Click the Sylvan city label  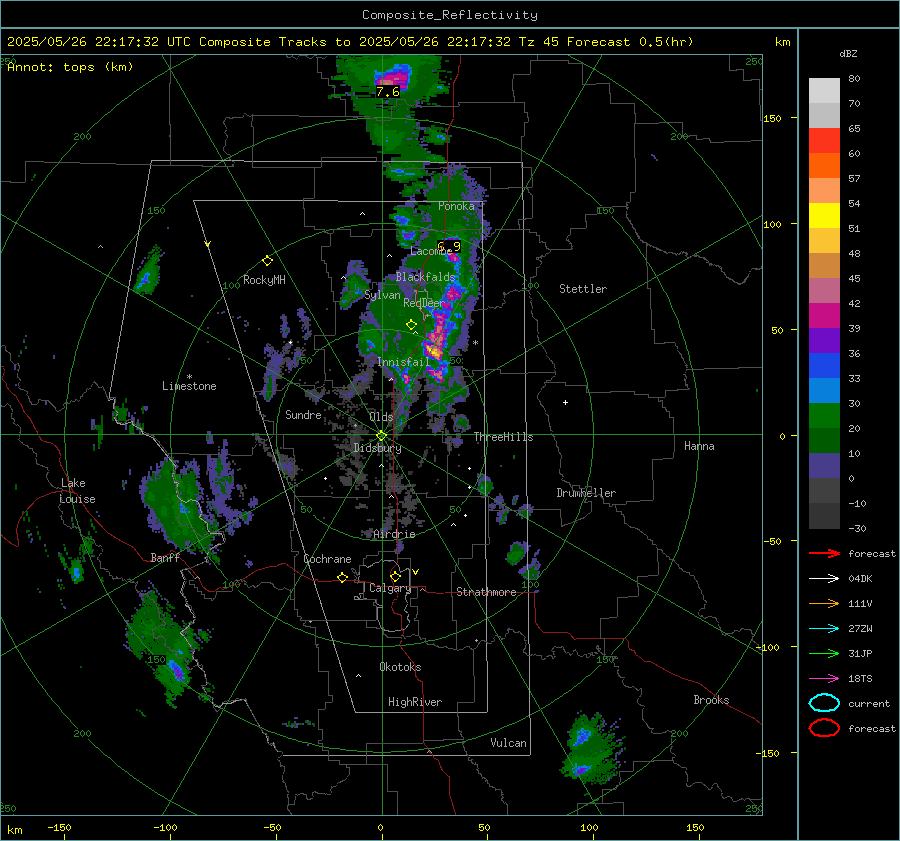[x=382, y=295]
